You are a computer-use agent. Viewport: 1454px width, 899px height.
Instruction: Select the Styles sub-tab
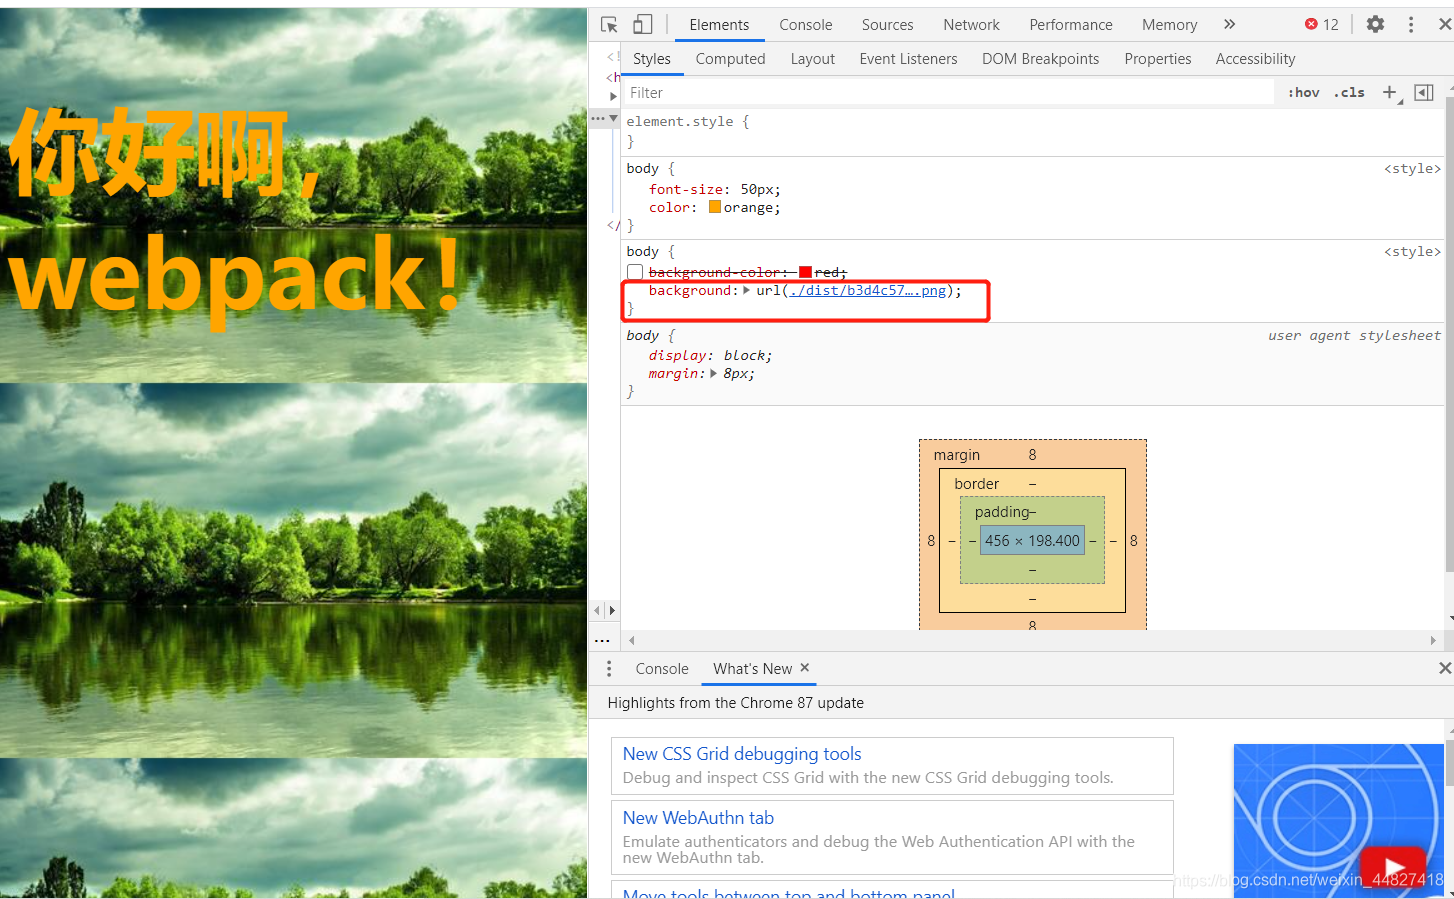point(652,59)
